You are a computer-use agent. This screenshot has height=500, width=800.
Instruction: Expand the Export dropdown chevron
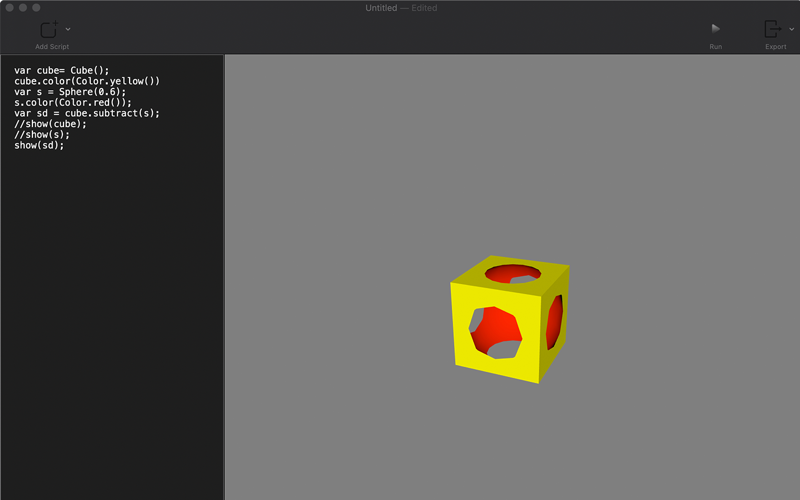pyautogui.click(x=791, y=30)
